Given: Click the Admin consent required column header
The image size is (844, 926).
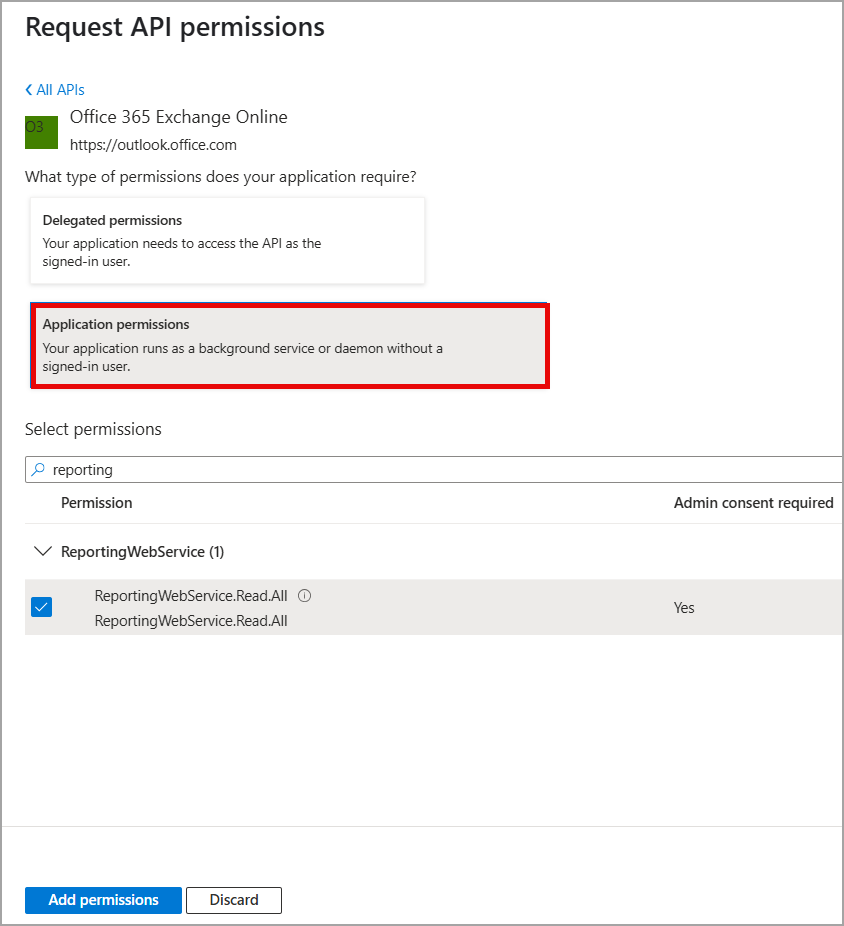Looking at the screenshot, I should click(753, 503).
